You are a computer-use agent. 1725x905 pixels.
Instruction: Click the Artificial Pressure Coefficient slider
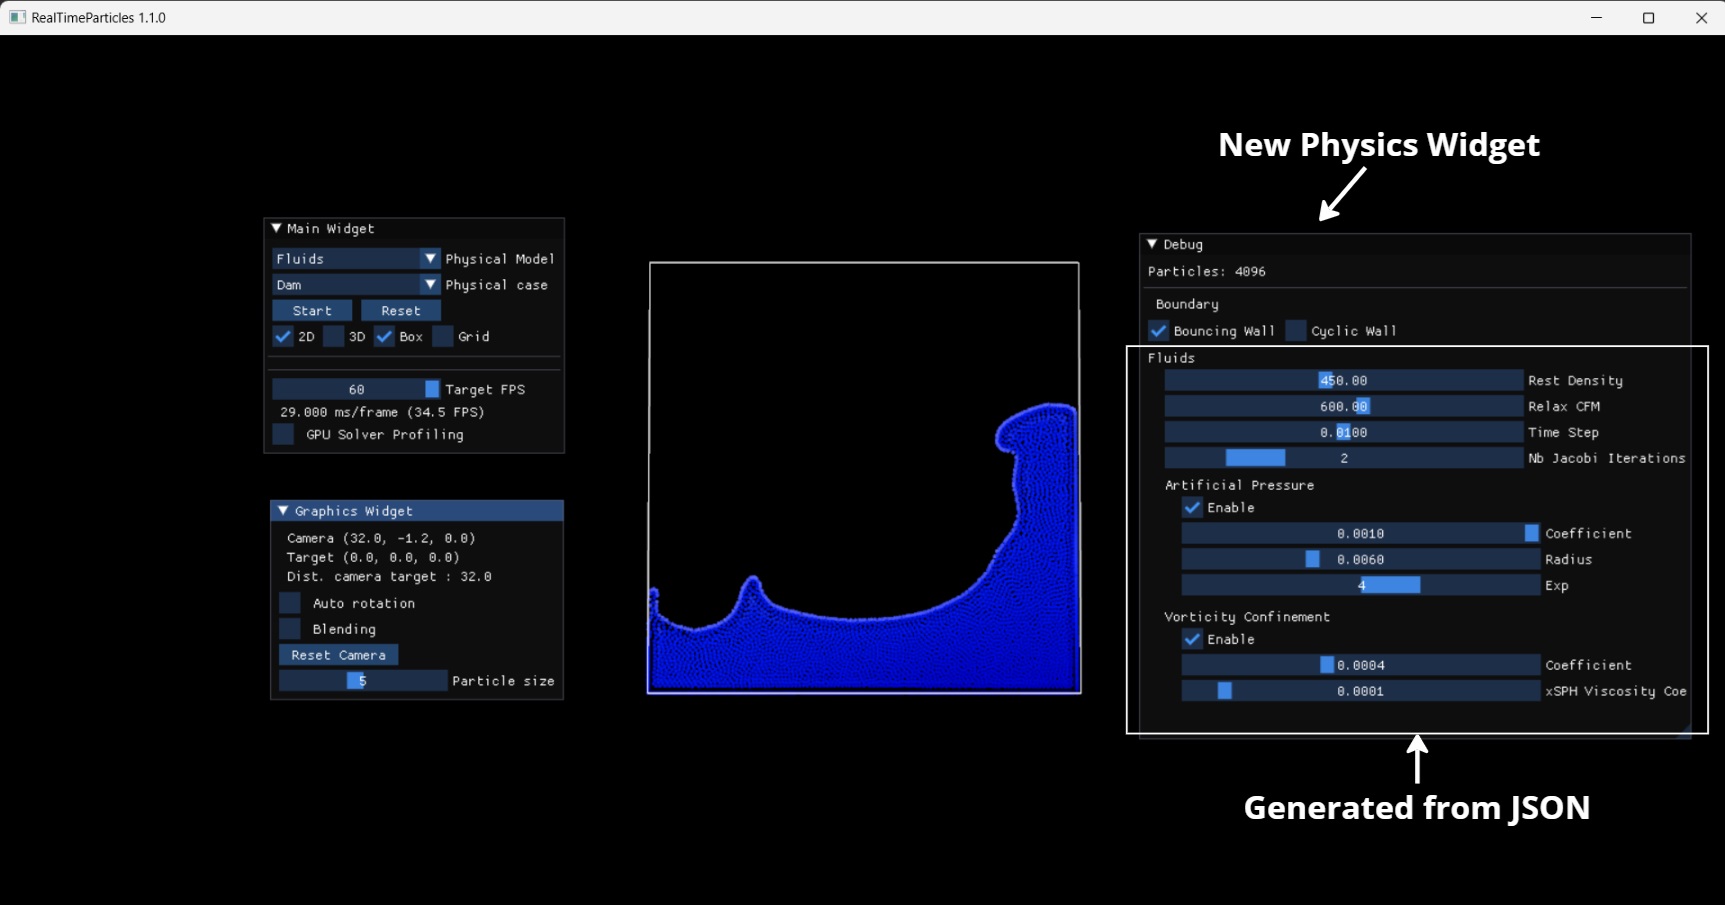[1360, 533]
